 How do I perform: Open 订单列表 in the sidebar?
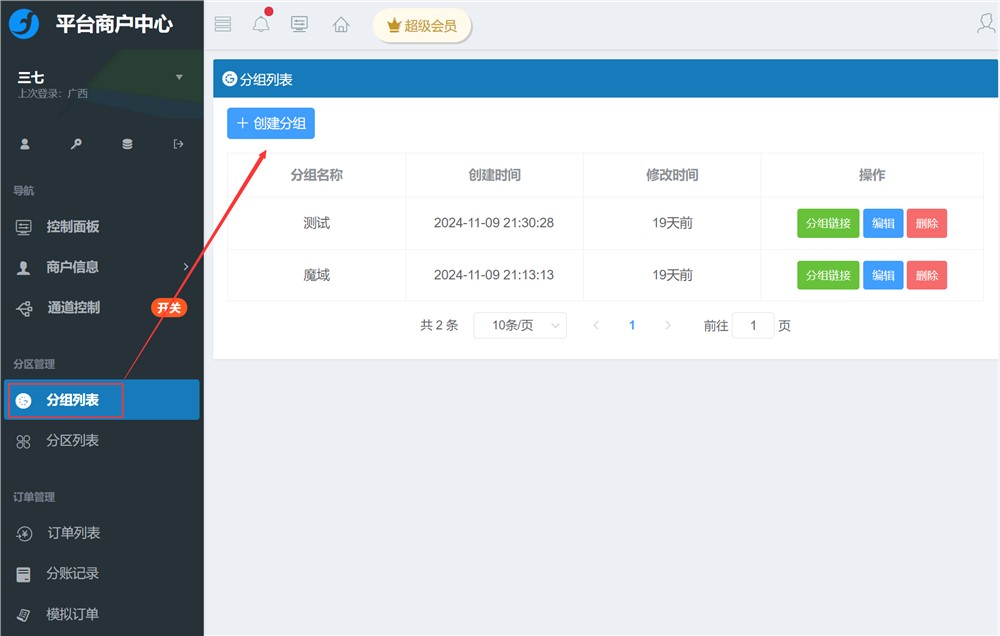(73, 534)
